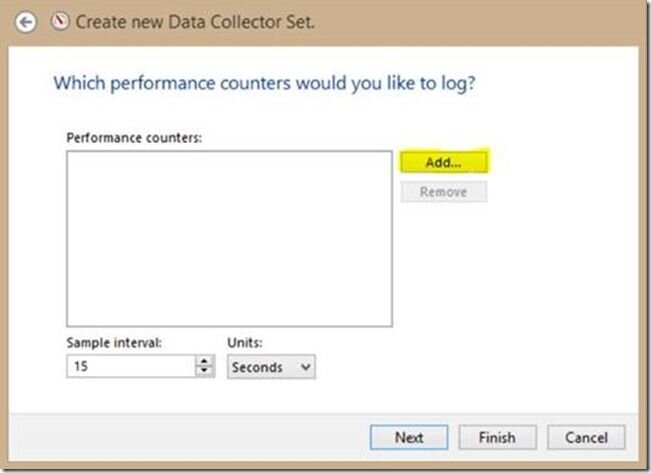Click the Finish button
The width and height of the screenshot is (651, 473).
(497, 437)
